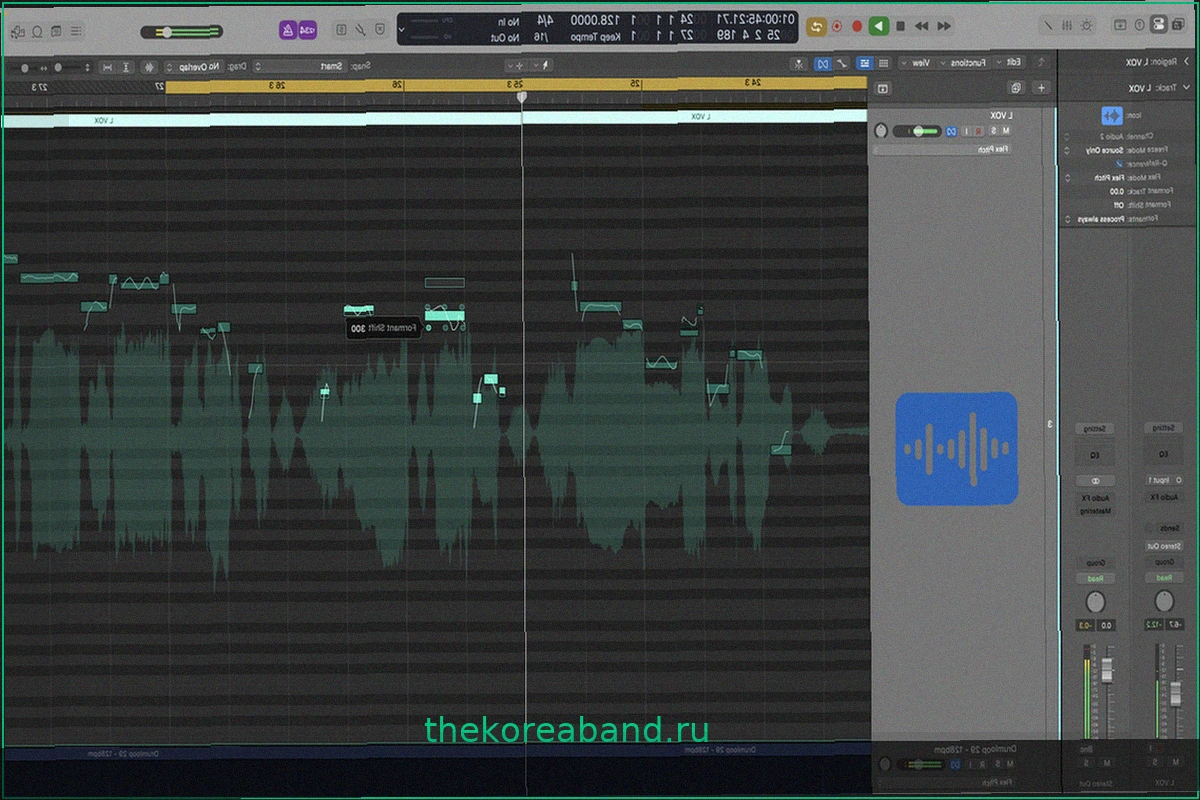Open Quick Help question mark icon
The width and height of the screenshot is (1200, 800).
click(x=1139, y=26)
